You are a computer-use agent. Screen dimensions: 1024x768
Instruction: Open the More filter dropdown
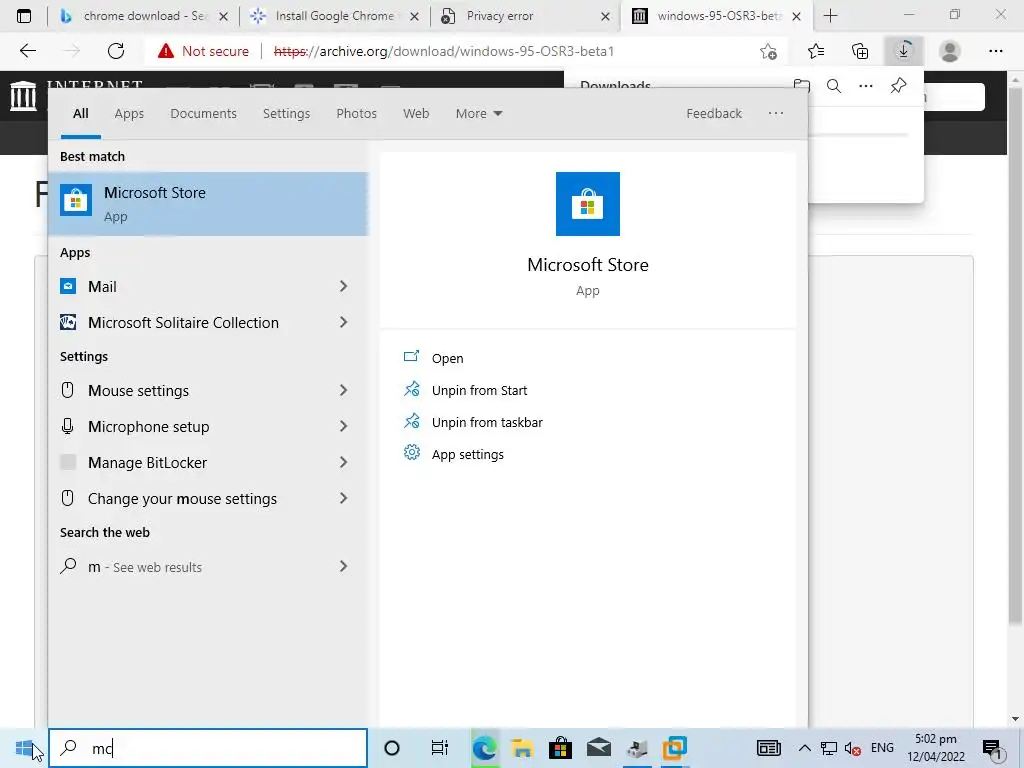pos(479,114)
